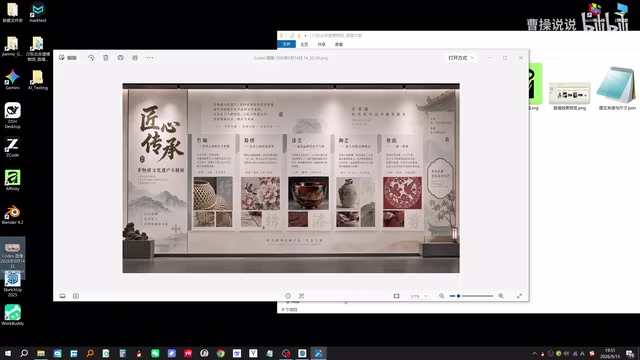Click the displayed exhibition wall image

click(x=291, y=178)
